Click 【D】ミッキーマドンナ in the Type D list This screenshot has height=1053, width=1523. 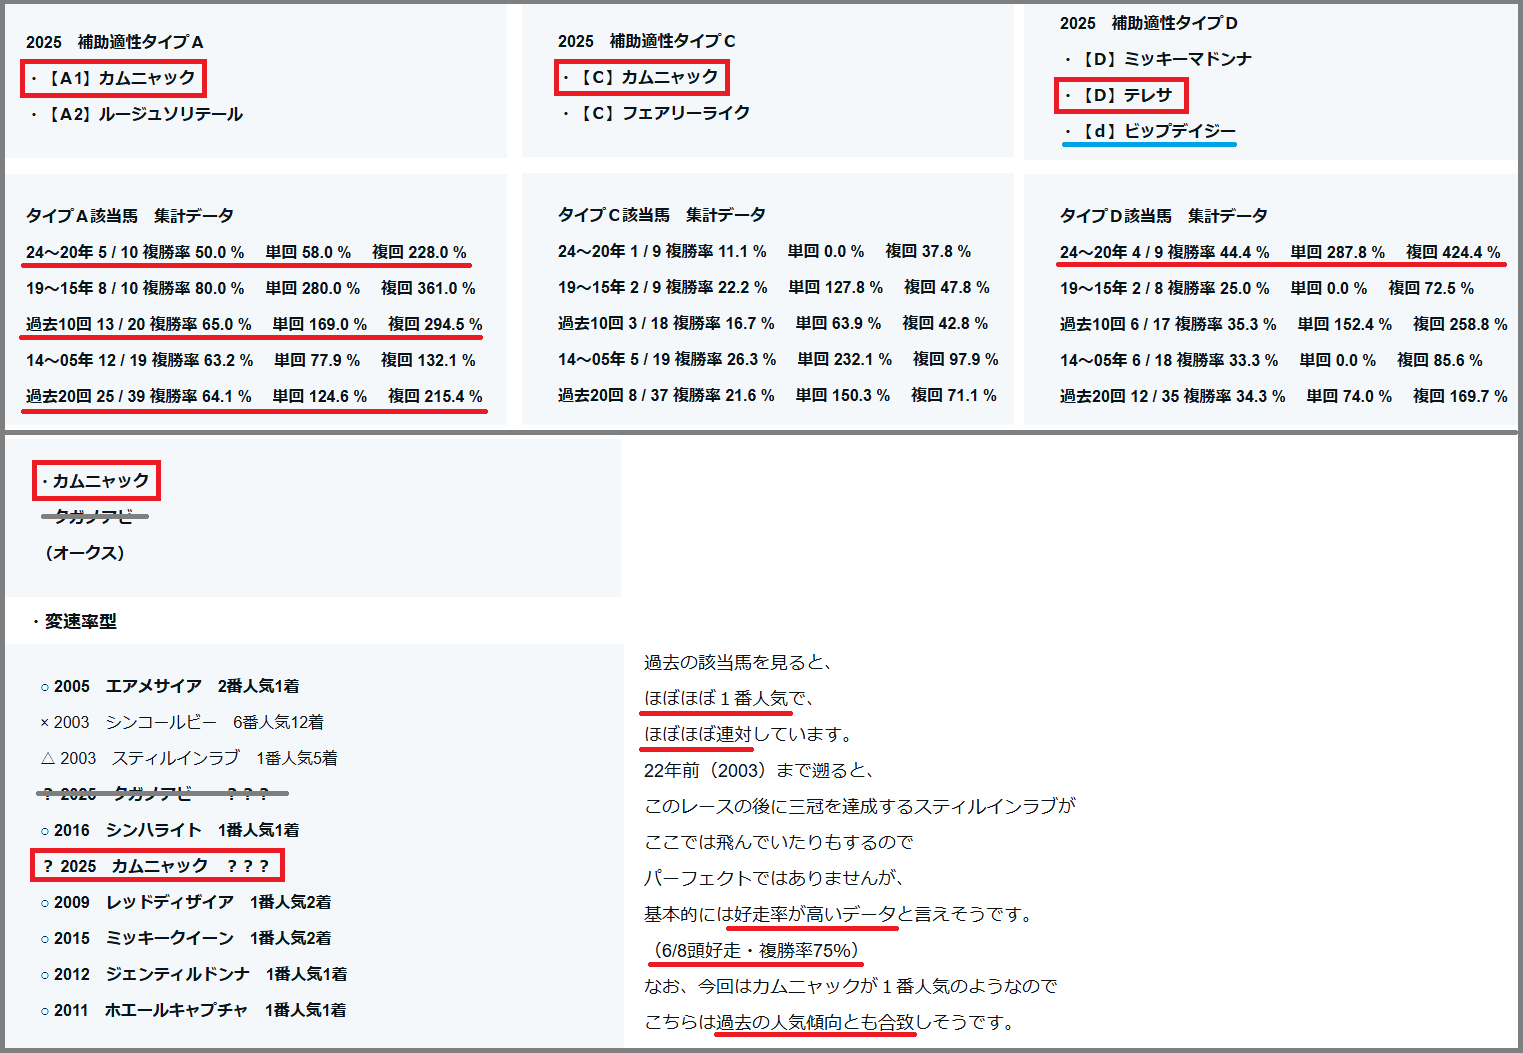pyautogui.click(x=1158, y=59)
